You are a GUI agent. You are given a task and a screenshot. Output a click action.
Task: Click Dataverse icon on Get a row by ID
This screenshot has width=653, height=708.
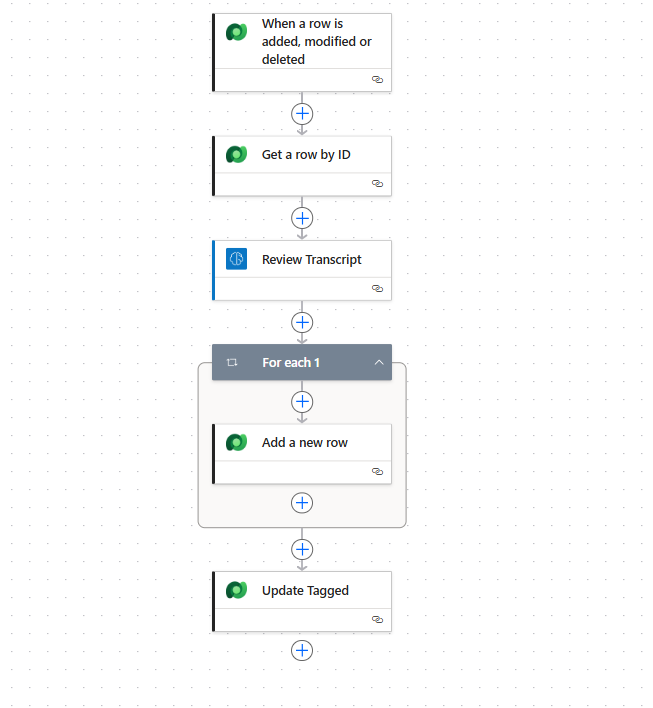237,155
